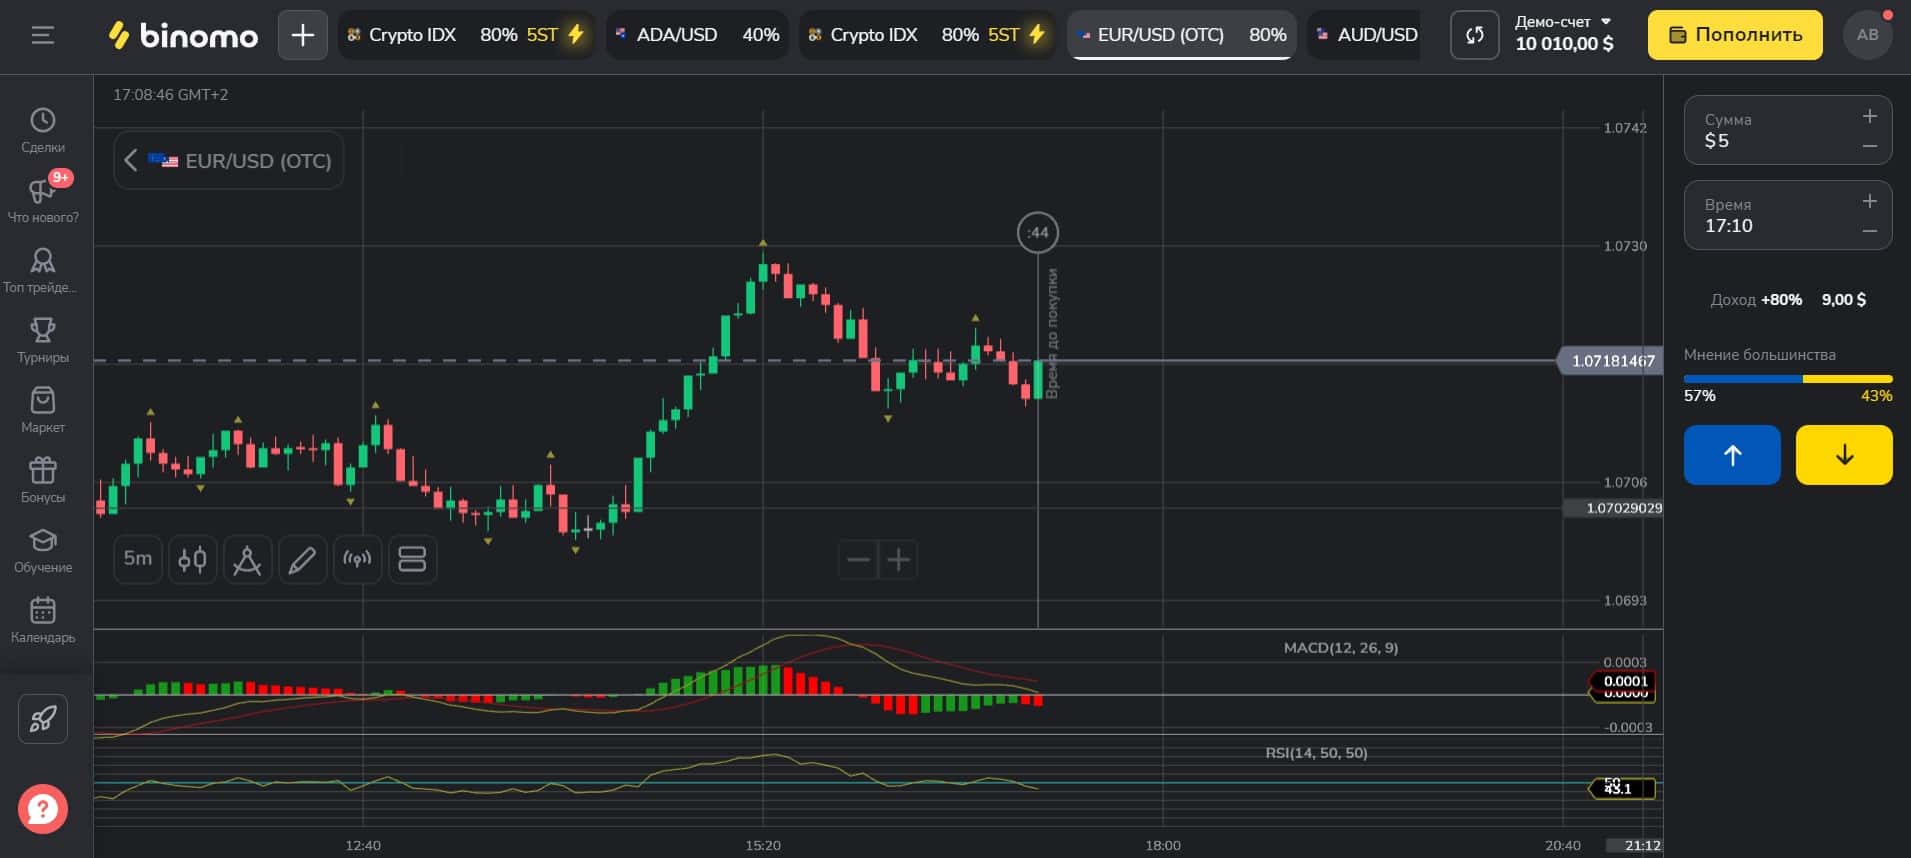Select the chart type candlestick icon
This screenshot has height=858, width=1911.
click(x=192, y=559)
